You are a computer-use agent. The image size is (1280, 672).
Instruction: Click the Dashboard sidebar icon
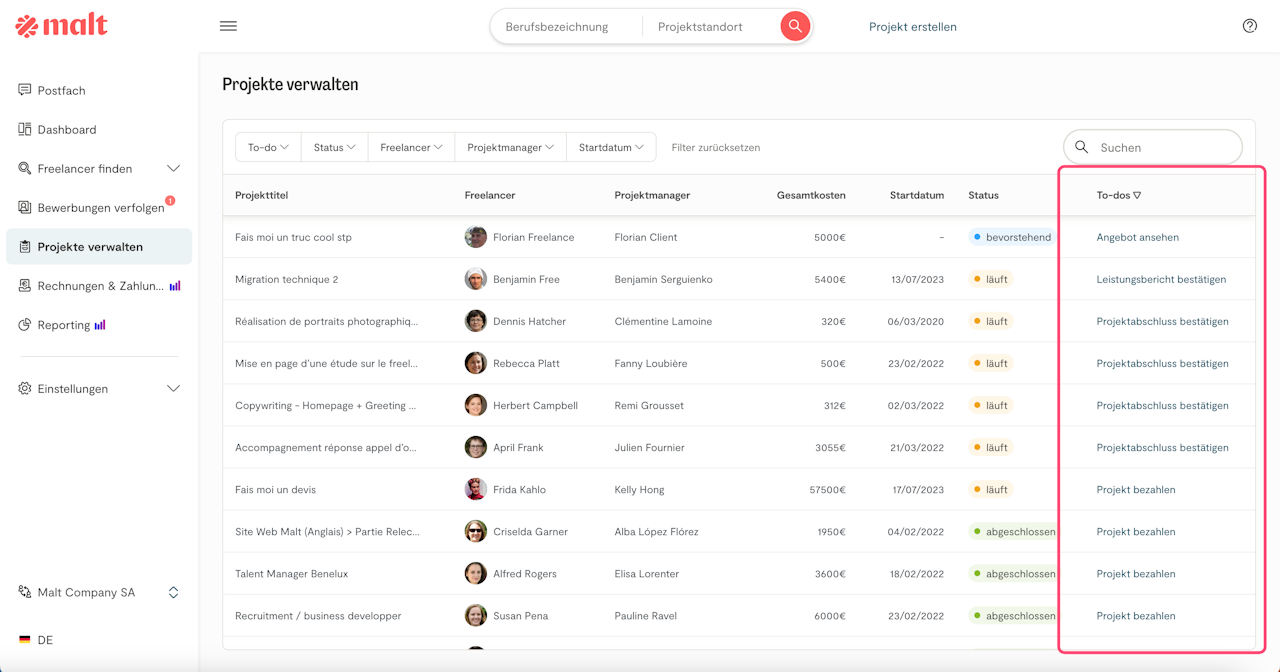click(x=25, y=129)
